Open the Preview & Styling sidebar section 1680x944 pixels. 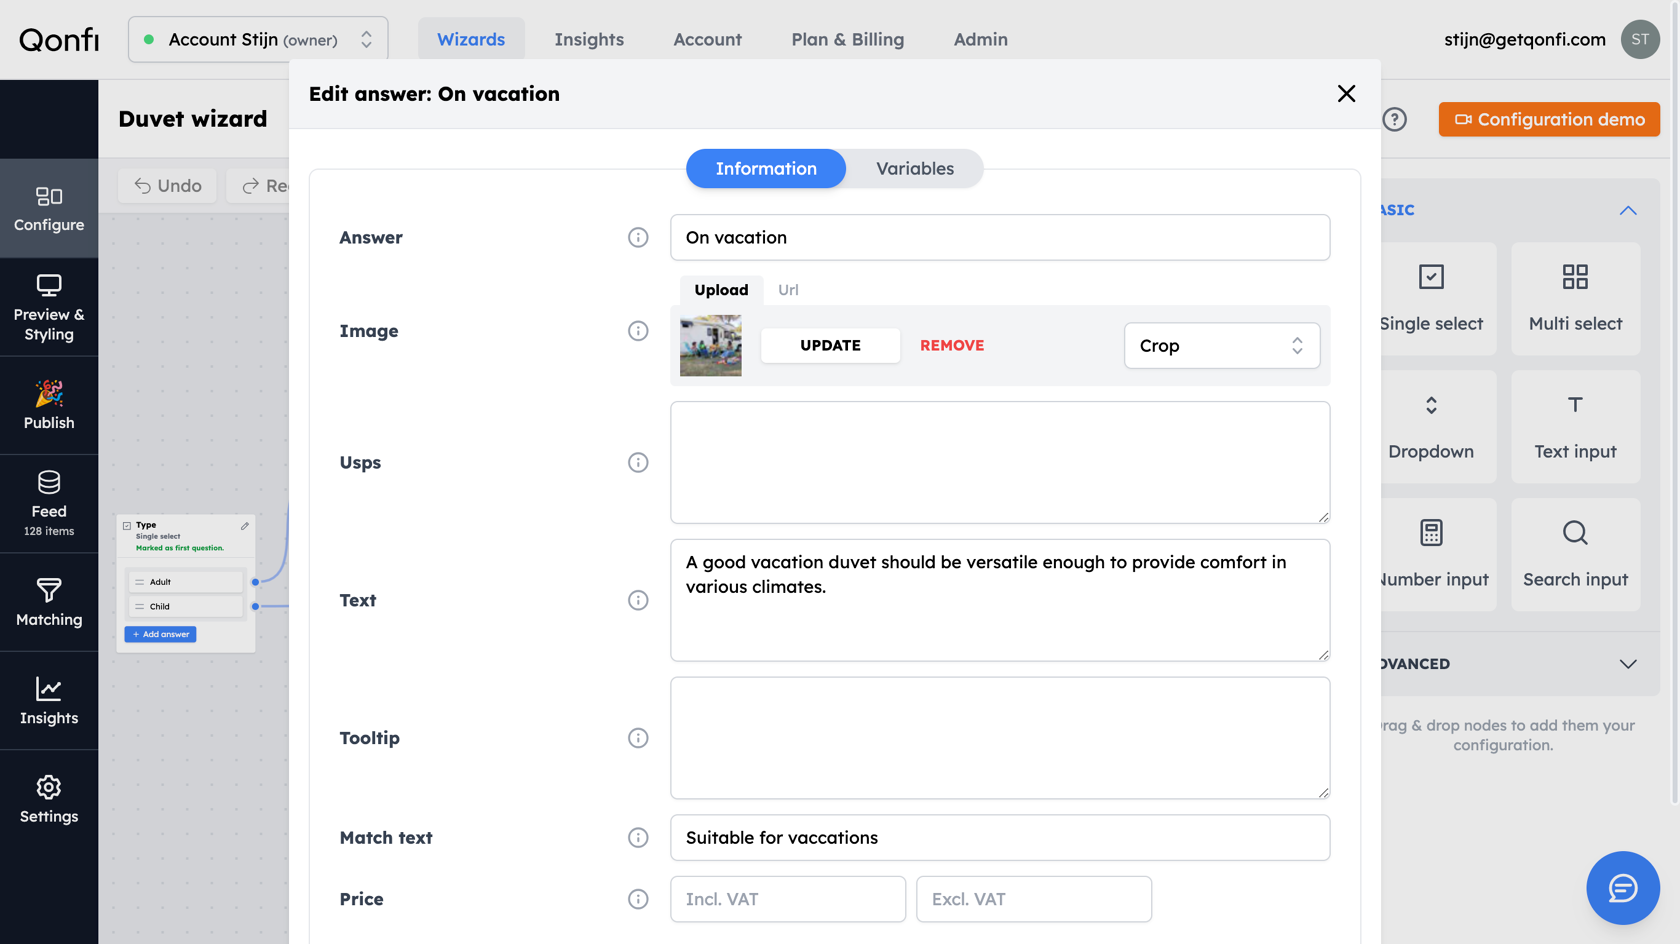point(49,308)
